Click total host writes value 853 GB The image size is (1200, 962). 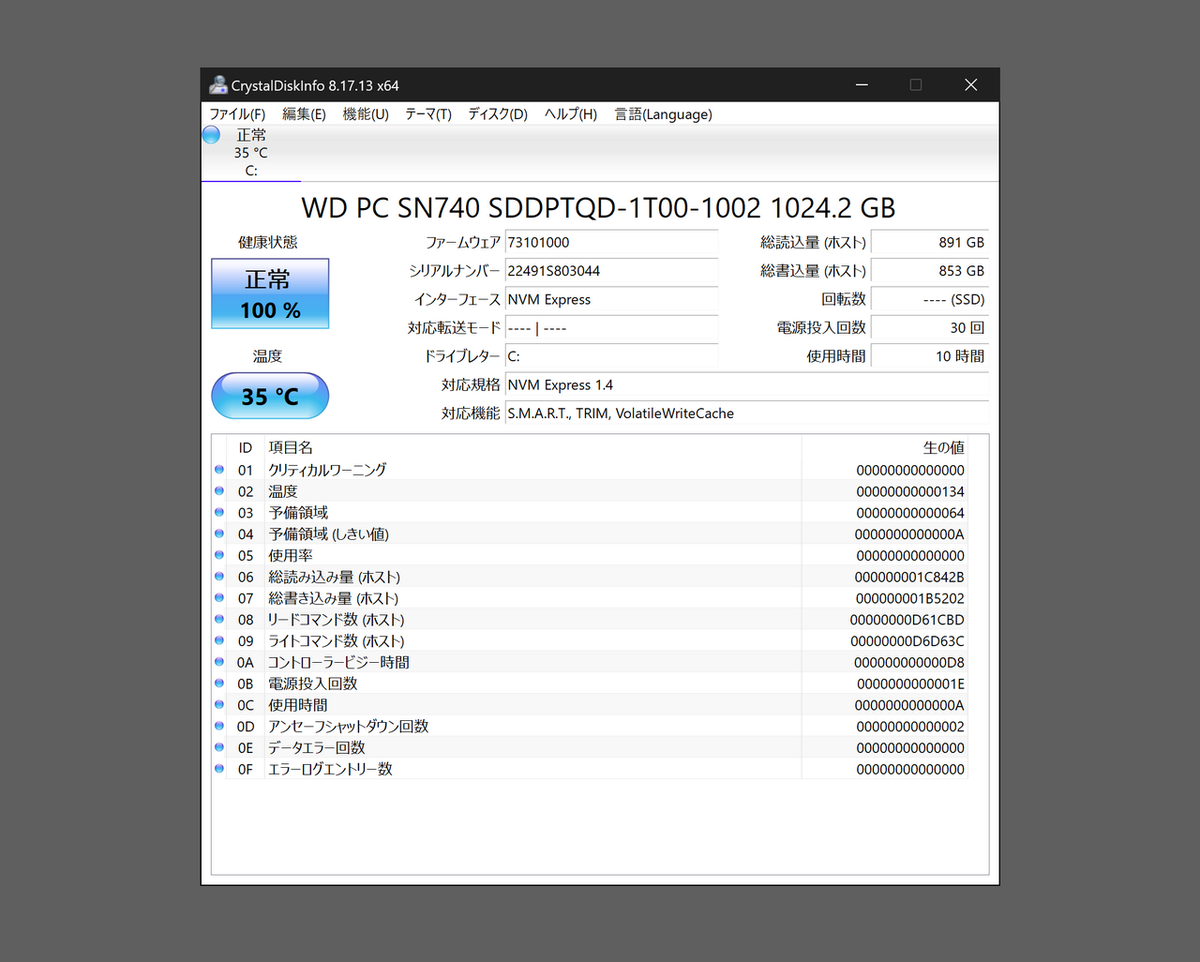[x=929, y=271]
